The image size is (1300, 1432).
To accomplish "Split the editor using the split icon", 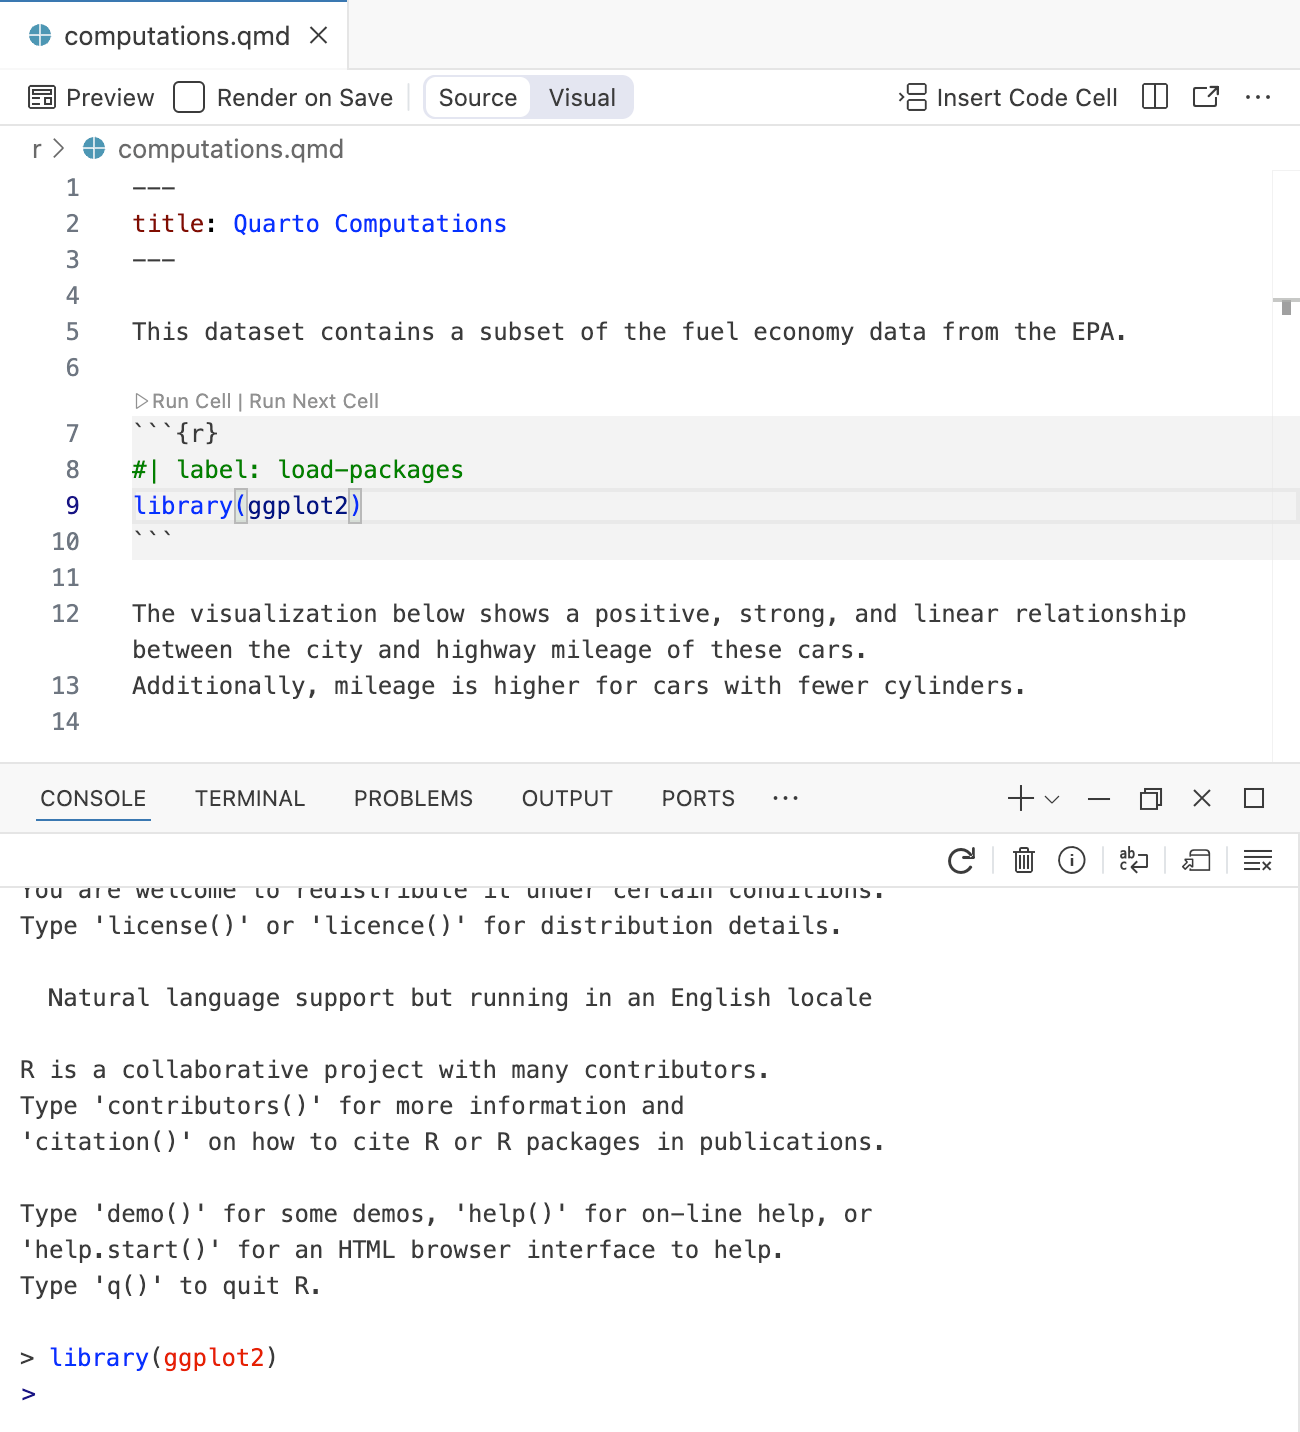I will [1154, 97].
